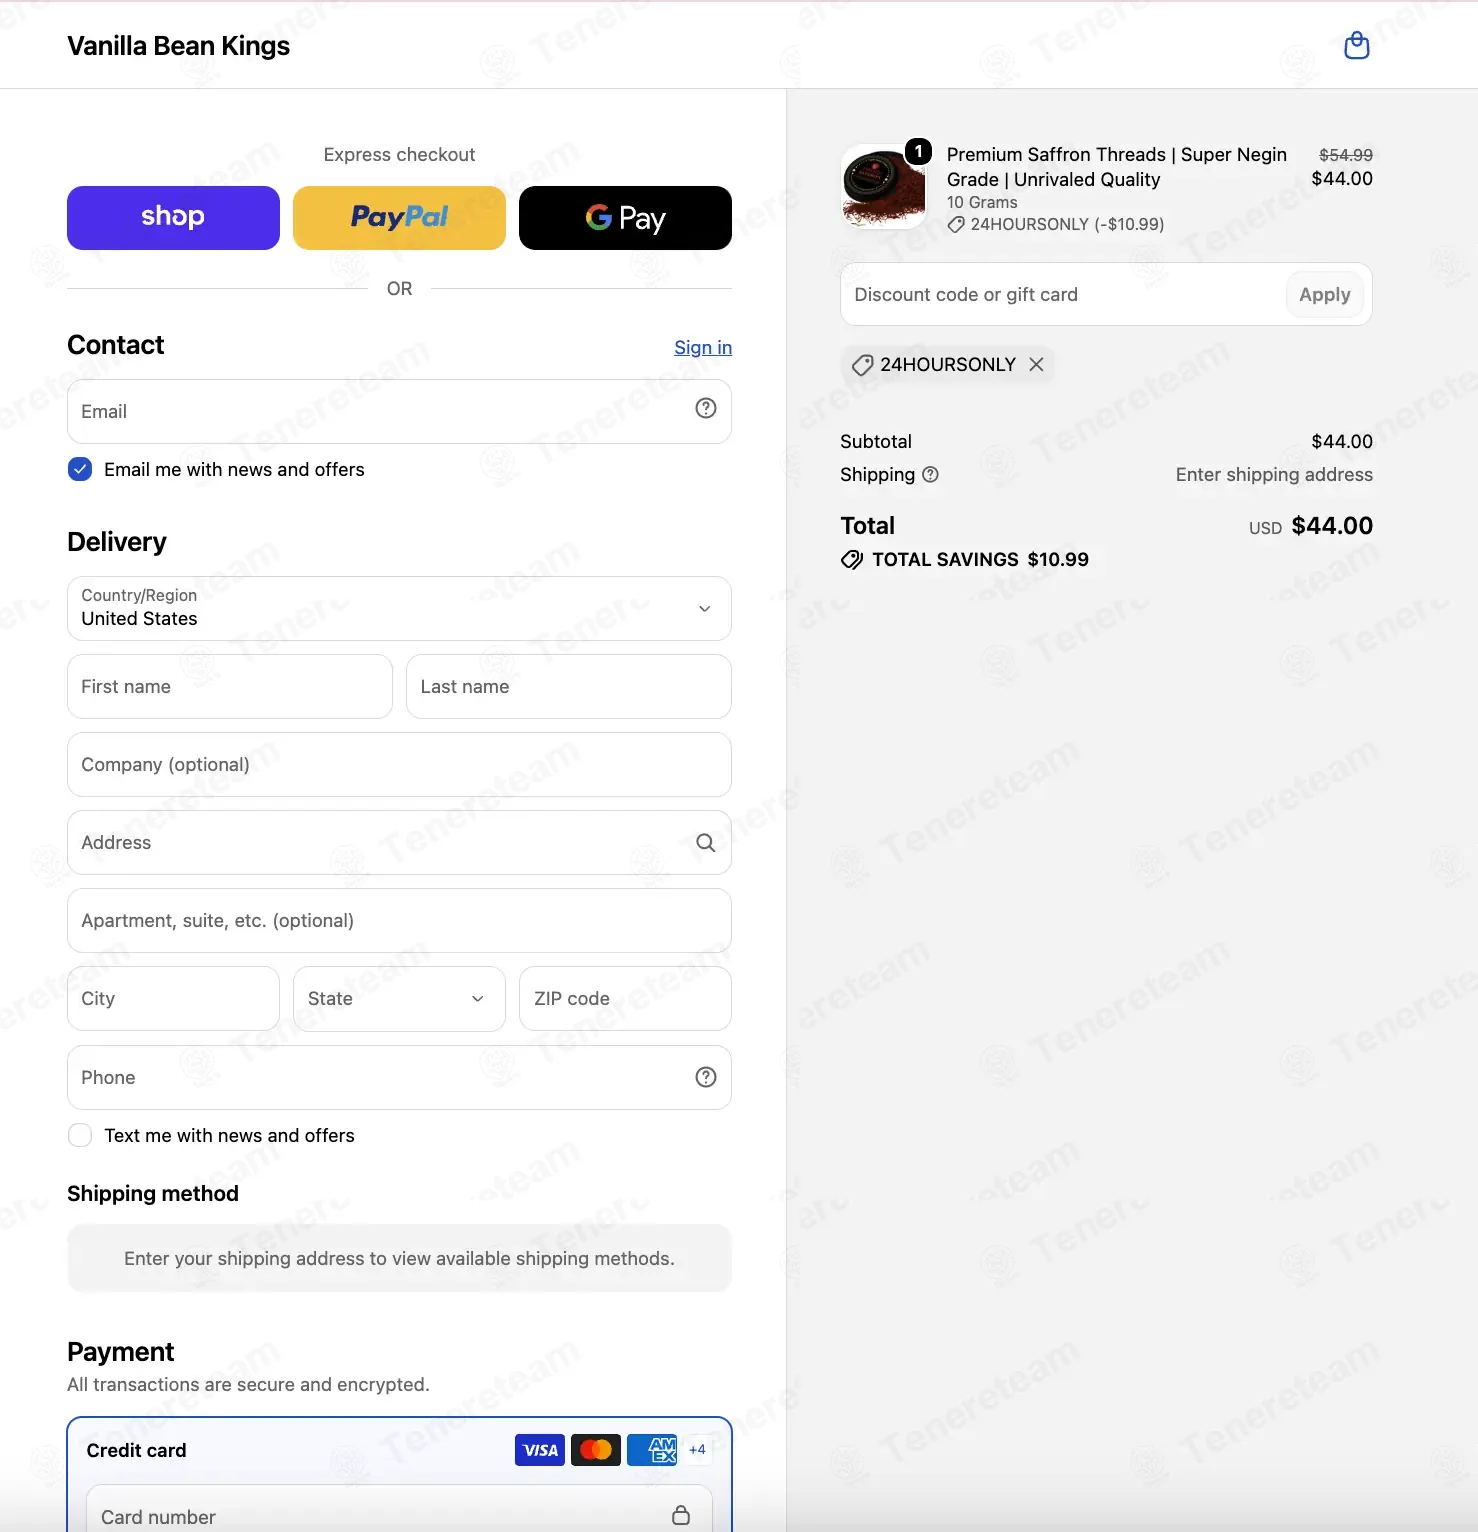Show the +4 additional card types
This screenshot has width=1478, height=1532.
tap(697, 1450)
